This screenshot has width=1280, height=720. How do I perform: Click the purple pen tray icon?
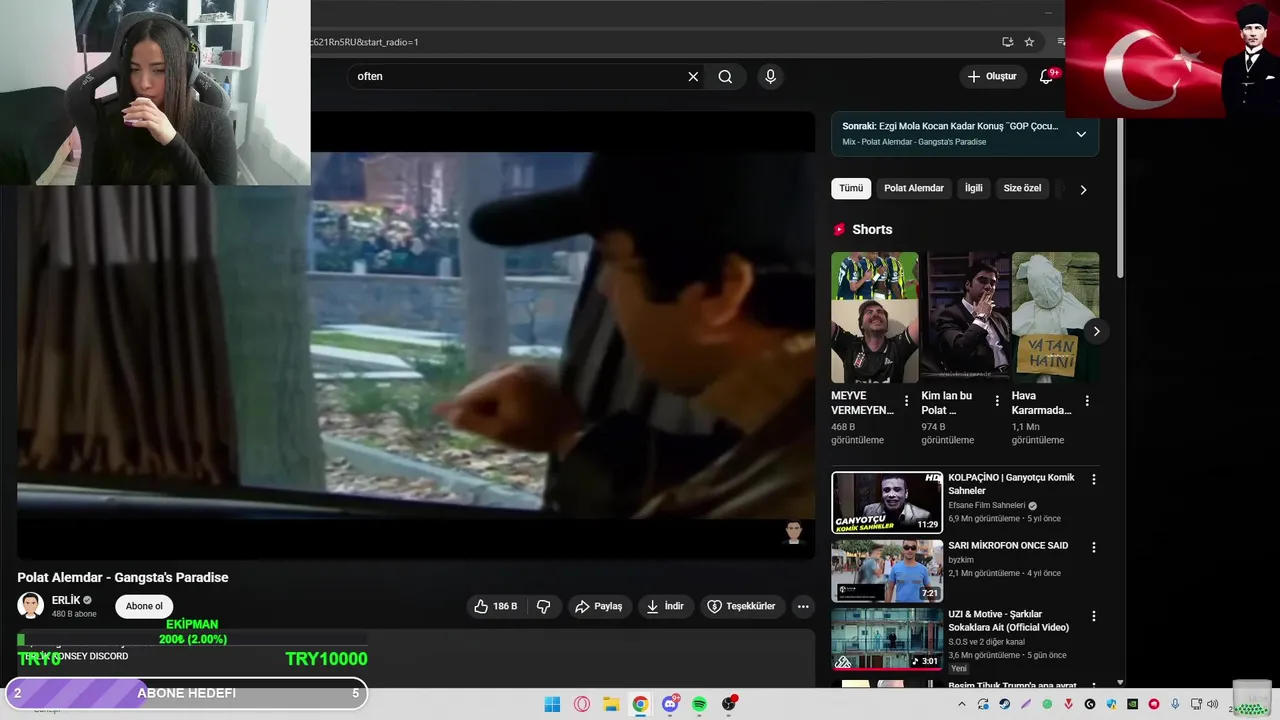tap(1026, 704)
